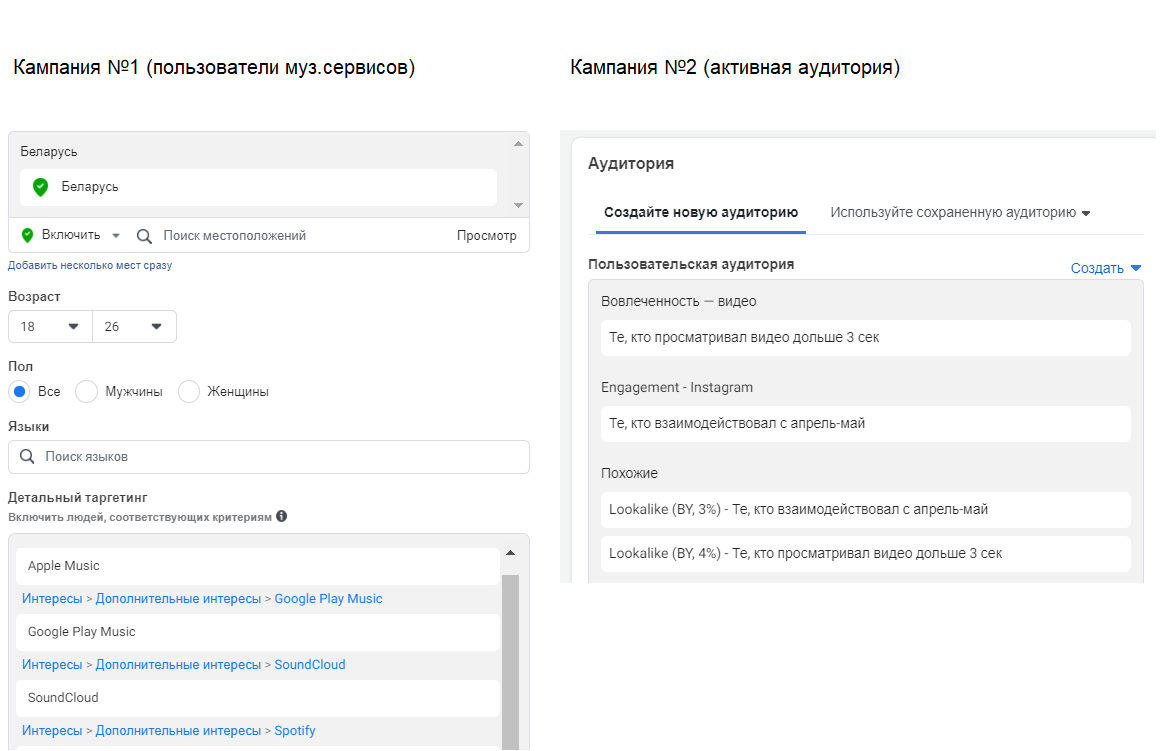Click the SoundCloud breadcrumb link
1160x751 pixels.
pyautogui.click(x=310, y=664)
